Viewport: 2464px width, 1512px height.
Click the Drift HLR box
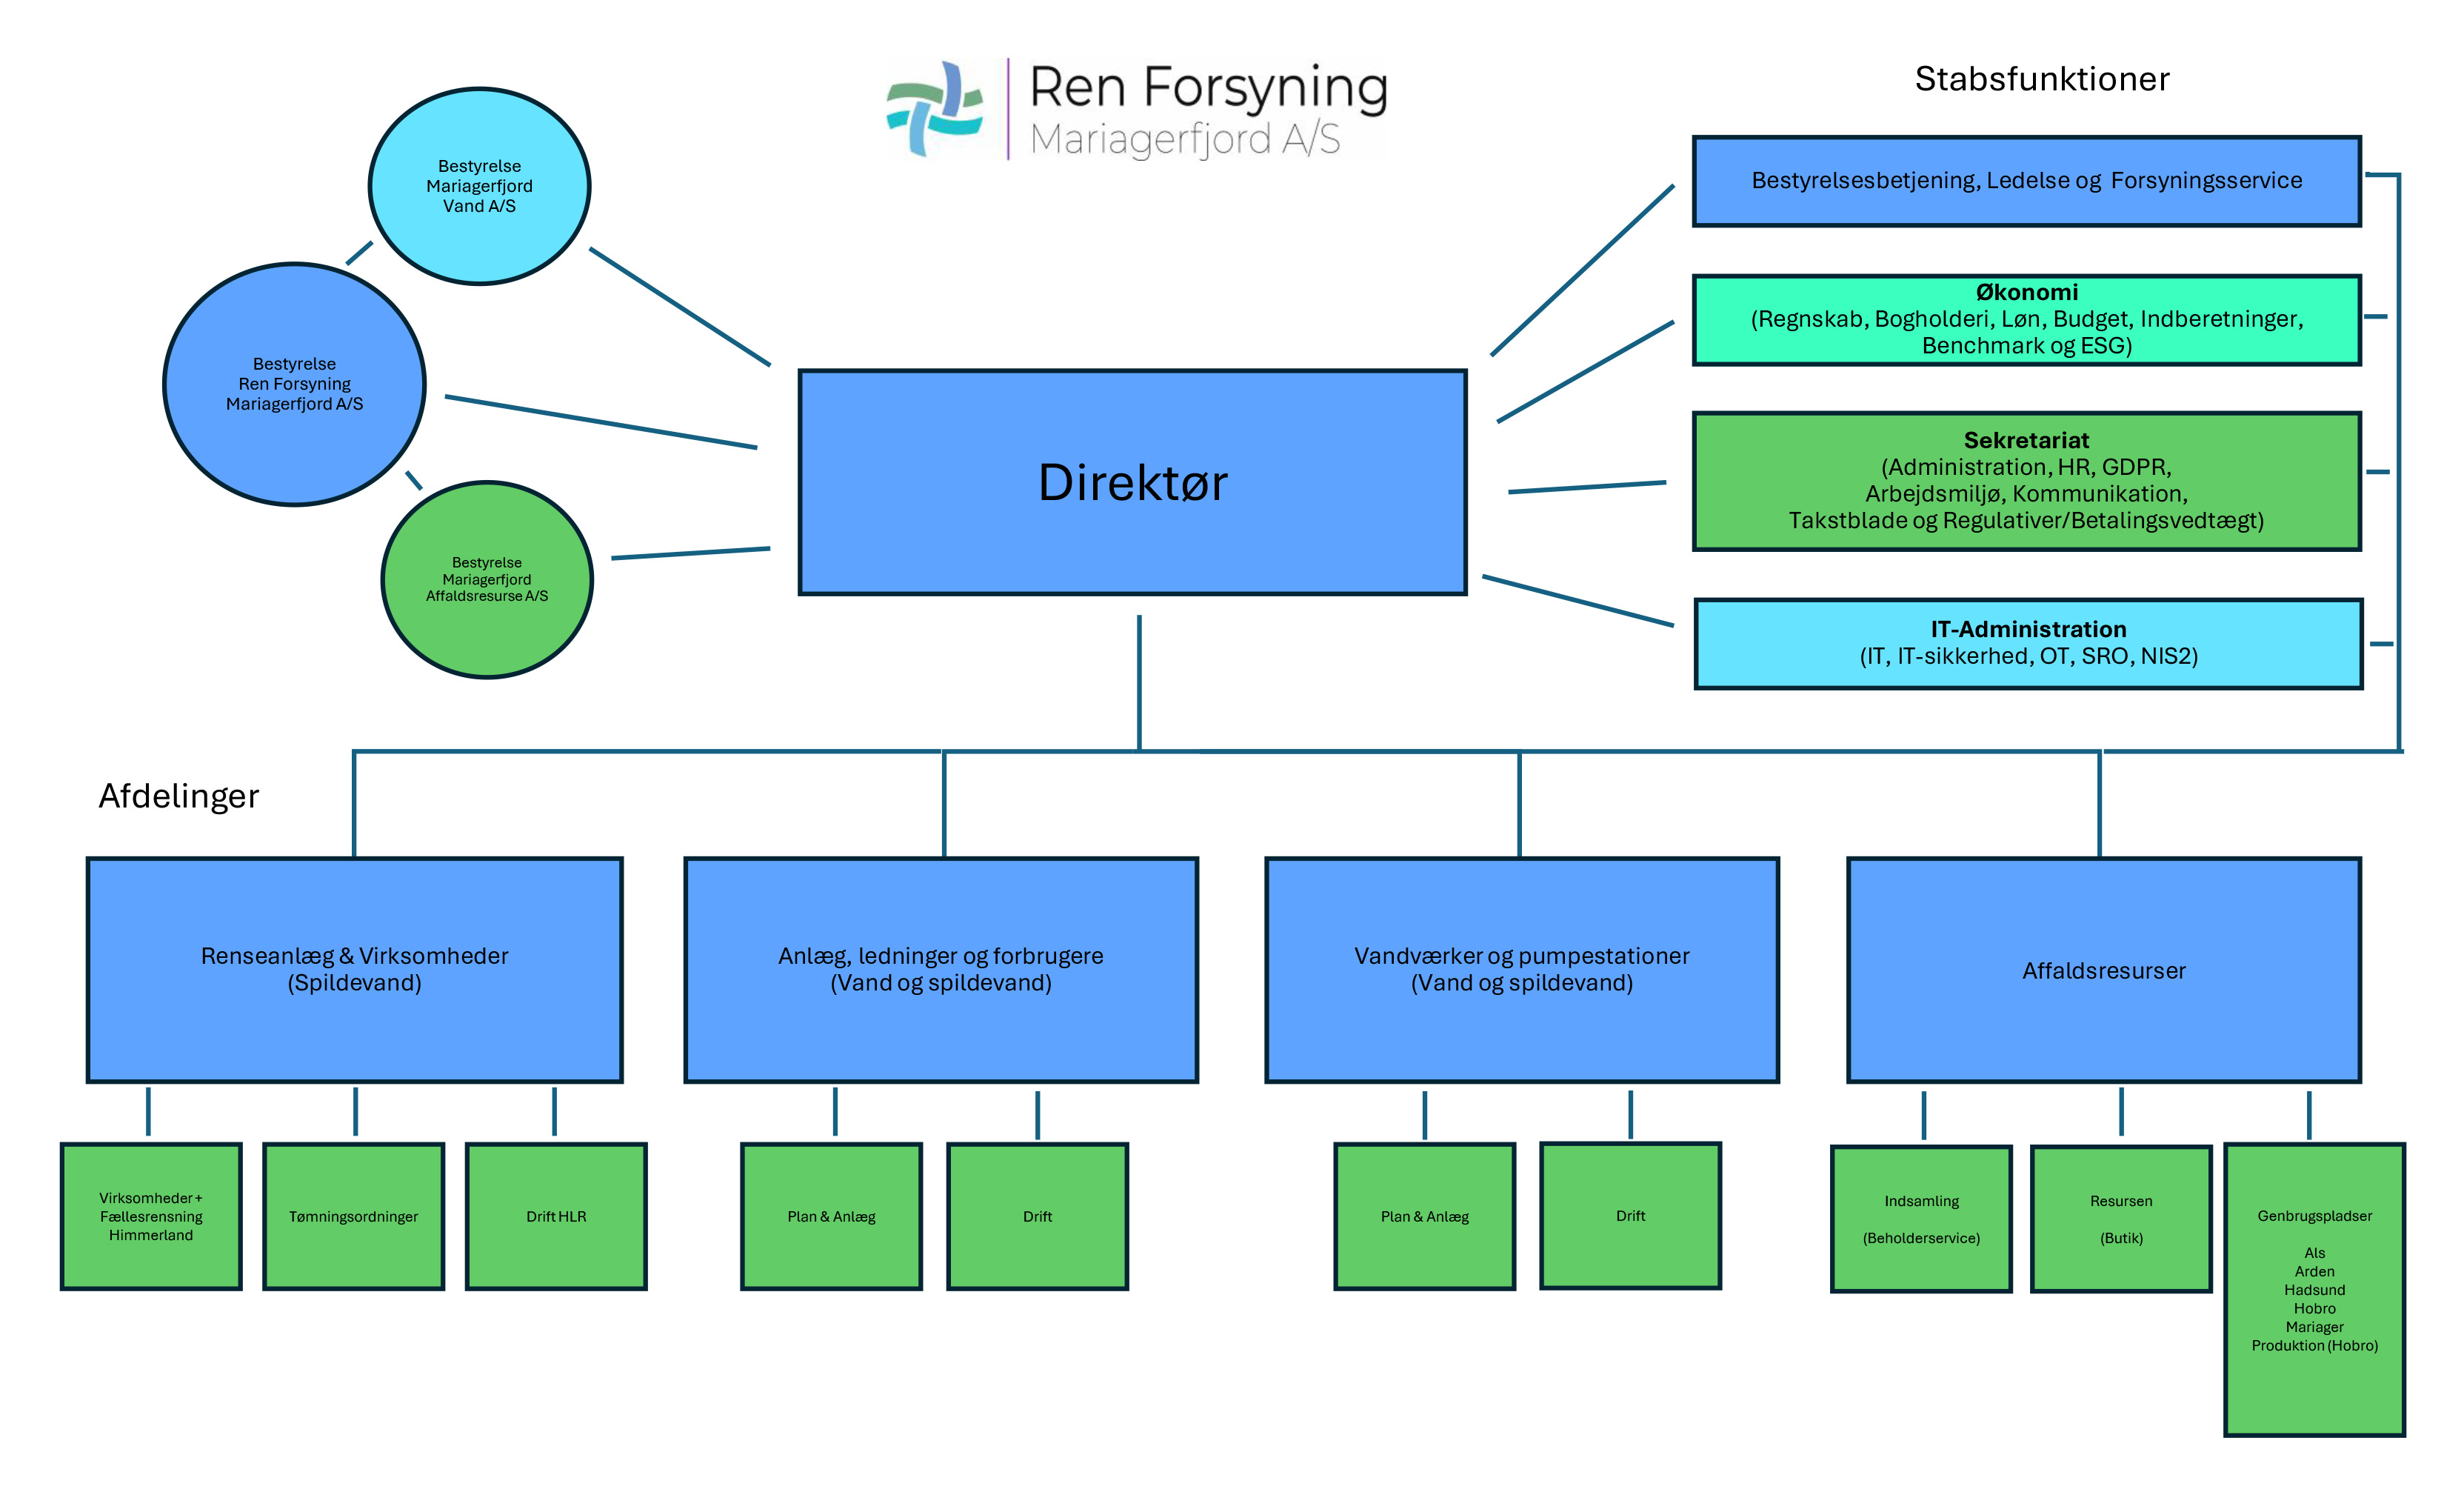556,1216
